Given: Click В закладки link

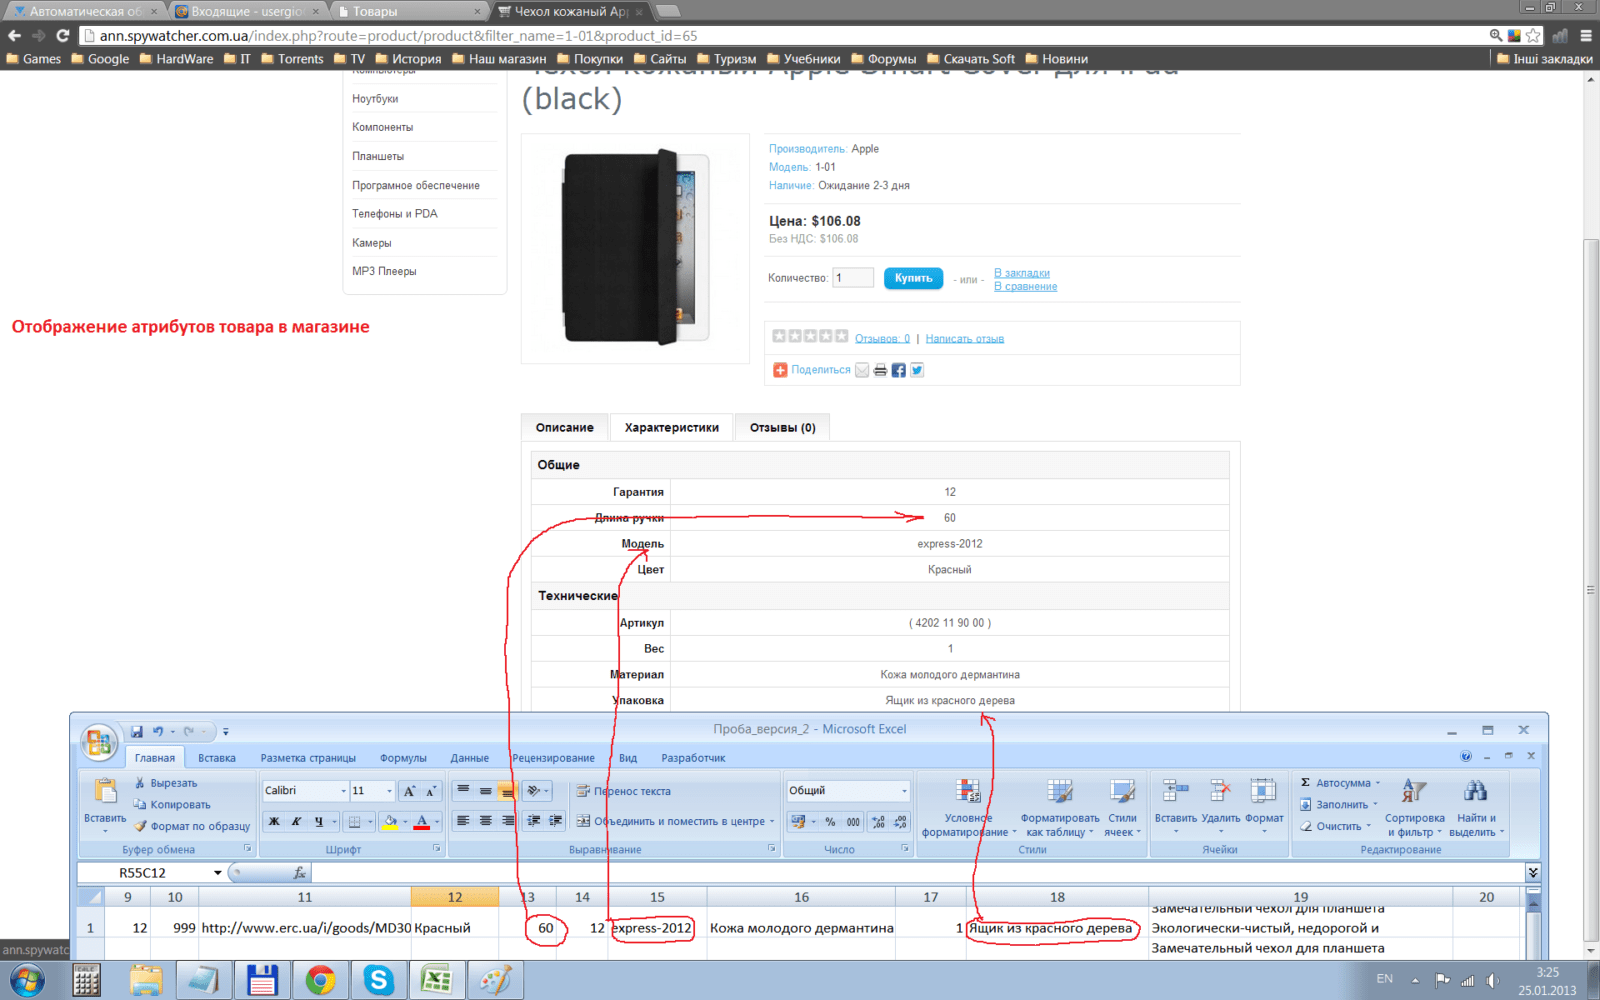Looking at the screenshot, I should tap(1022, 273).
